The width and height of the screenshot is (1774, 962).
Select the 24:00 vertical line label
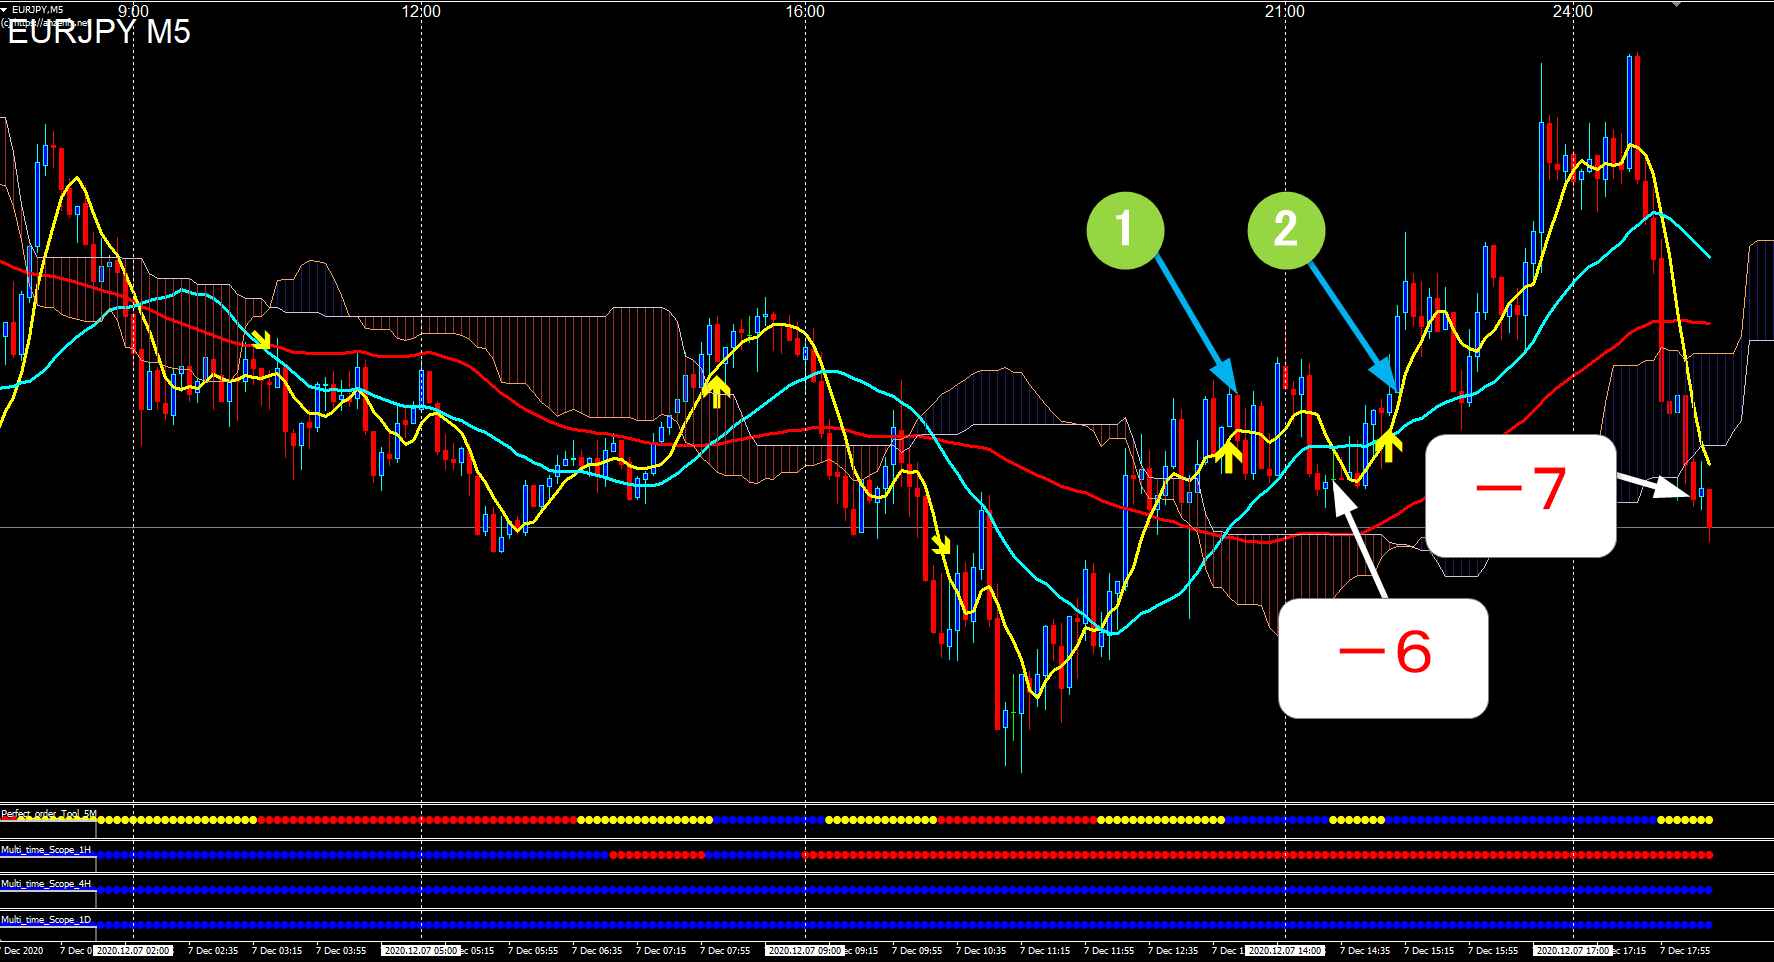(x=1573, y=11)
